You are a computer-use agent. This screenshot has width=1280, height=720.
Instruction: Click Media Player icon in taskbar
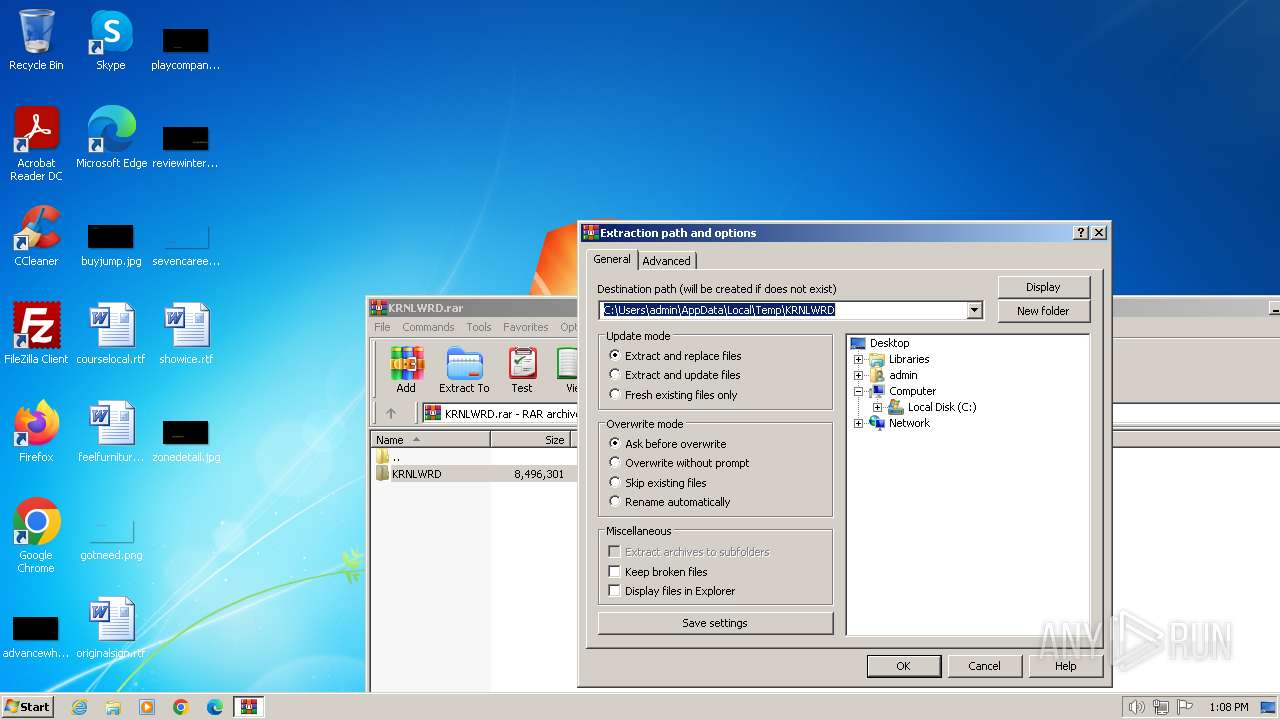tap(147, 707)
